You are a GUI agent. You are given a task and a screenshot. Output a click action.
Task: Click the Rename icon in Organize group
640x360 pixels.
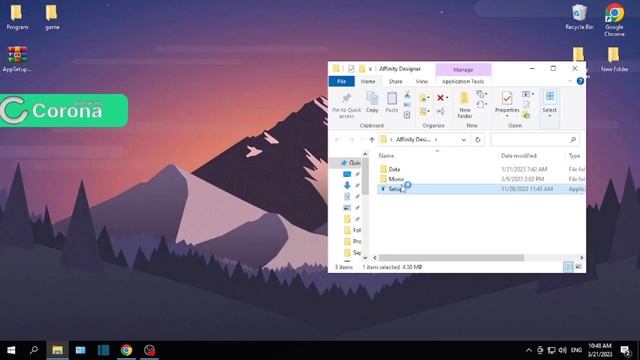click(x=440, y=111)
